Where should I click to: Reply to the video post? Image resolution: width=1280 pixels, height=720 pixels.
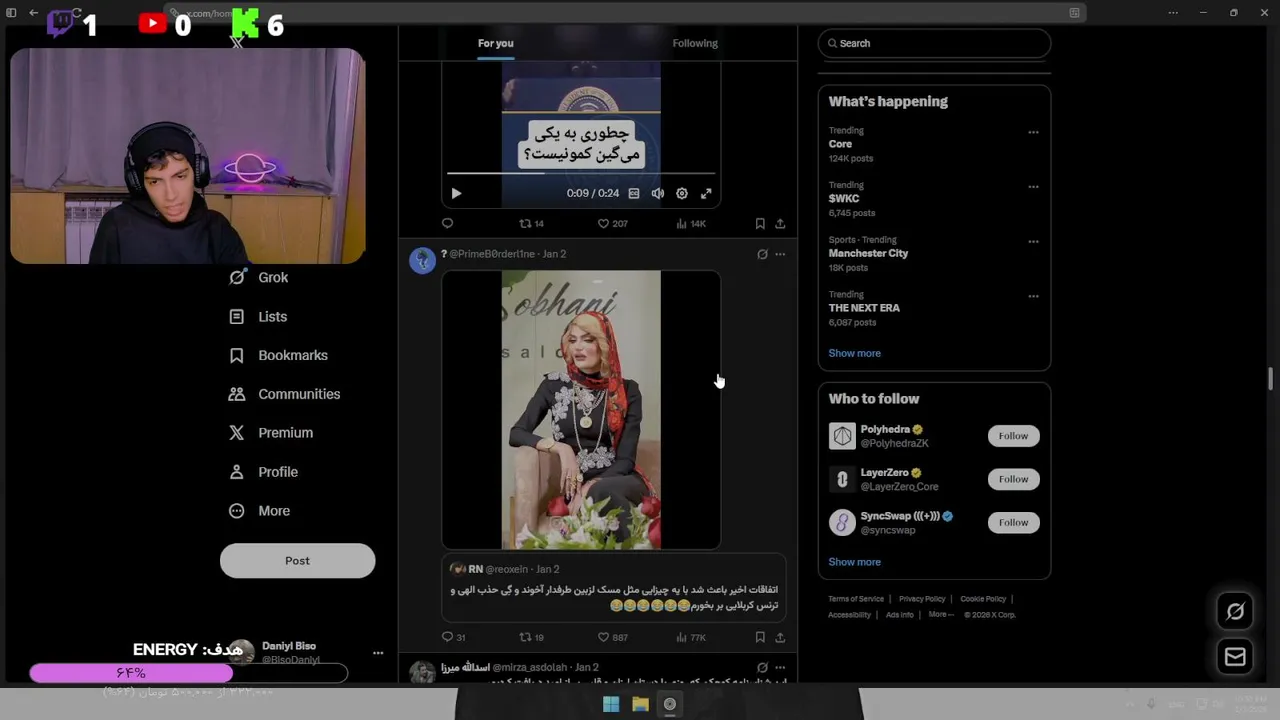[x=447, y=224]
